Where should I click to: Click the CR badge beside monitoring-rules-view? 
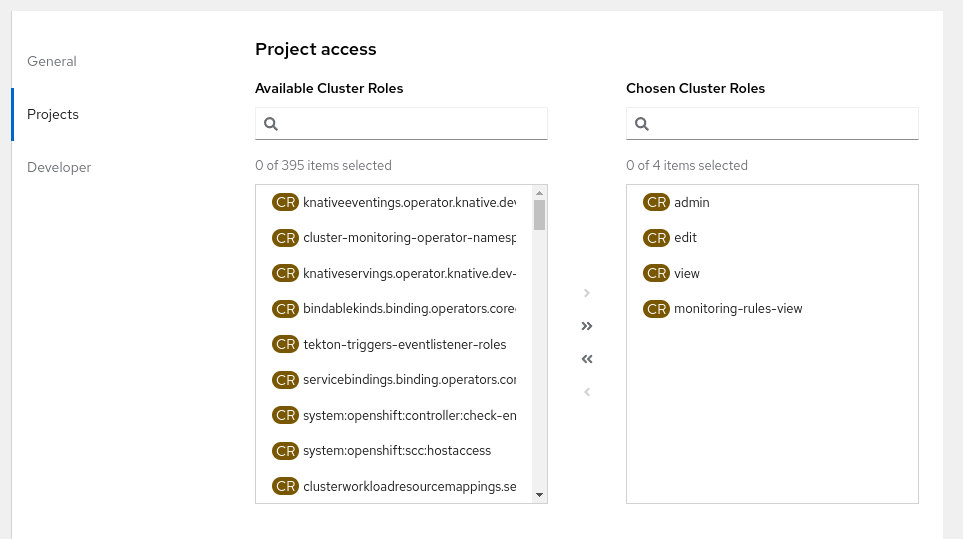click(x=657, y=309)
